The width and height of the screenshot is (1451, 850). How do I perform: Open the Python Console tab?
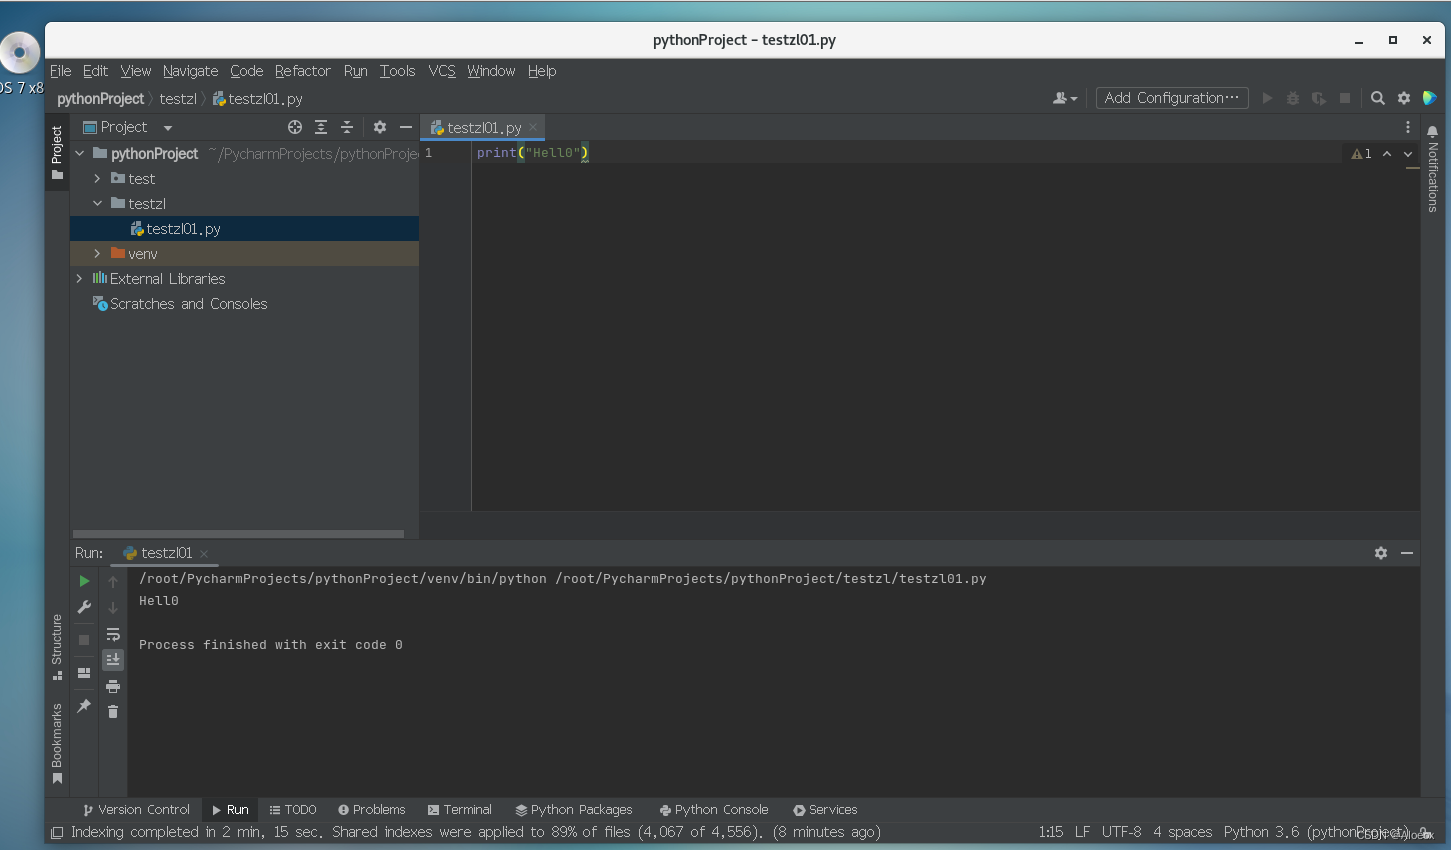point(713,810)
